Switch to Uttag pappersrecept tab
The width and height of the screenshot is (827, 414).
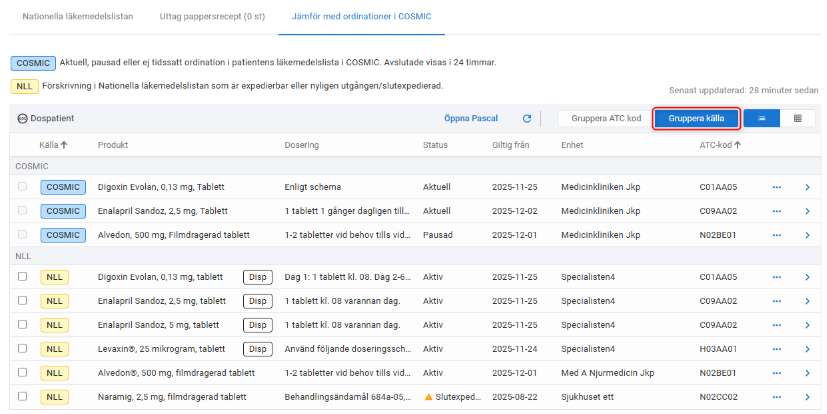[212, 17]
